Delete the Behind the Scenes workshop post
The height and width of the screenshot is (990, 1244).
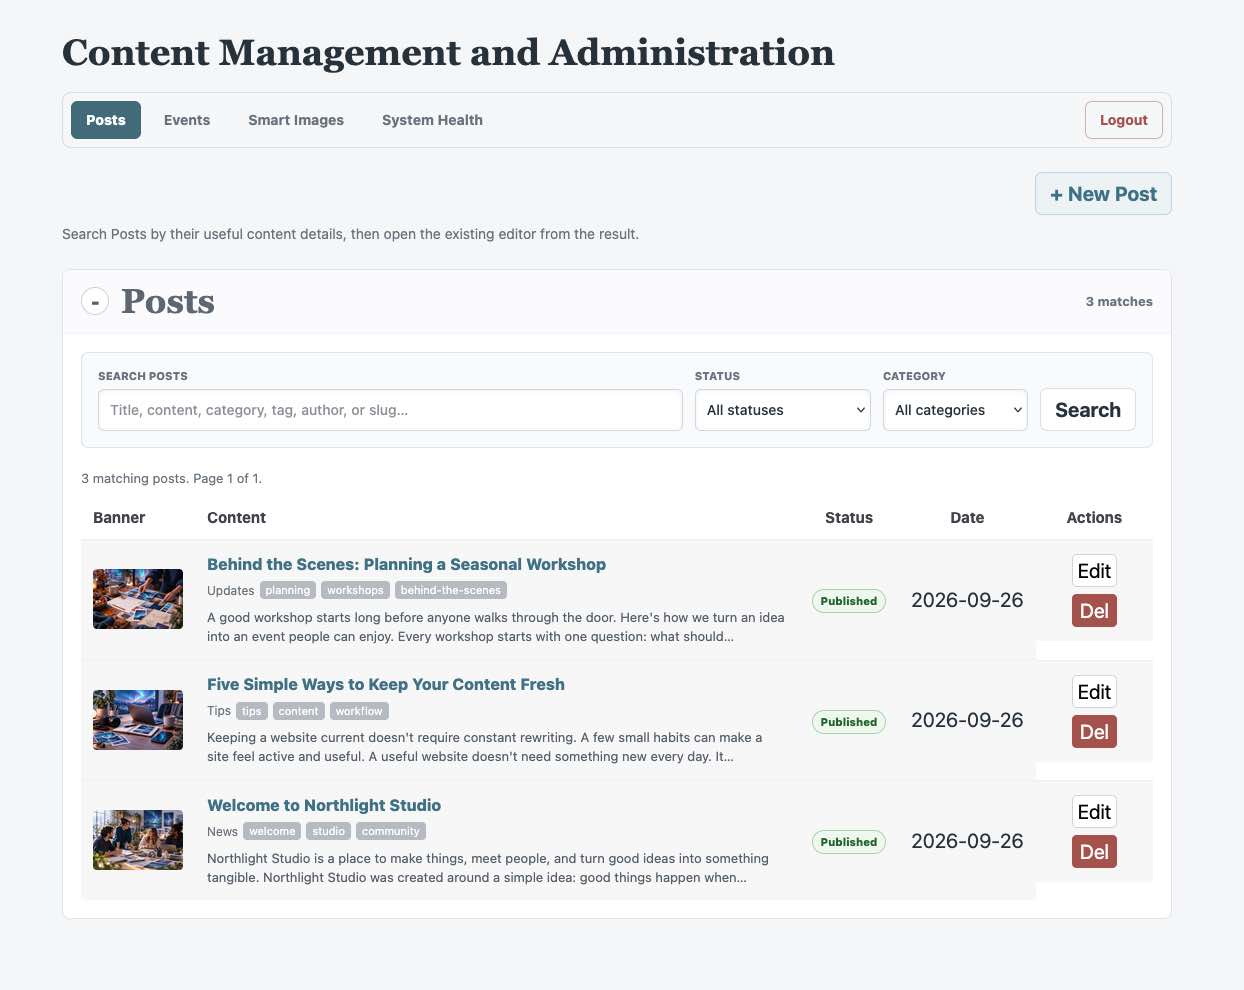click(1094, 611)
